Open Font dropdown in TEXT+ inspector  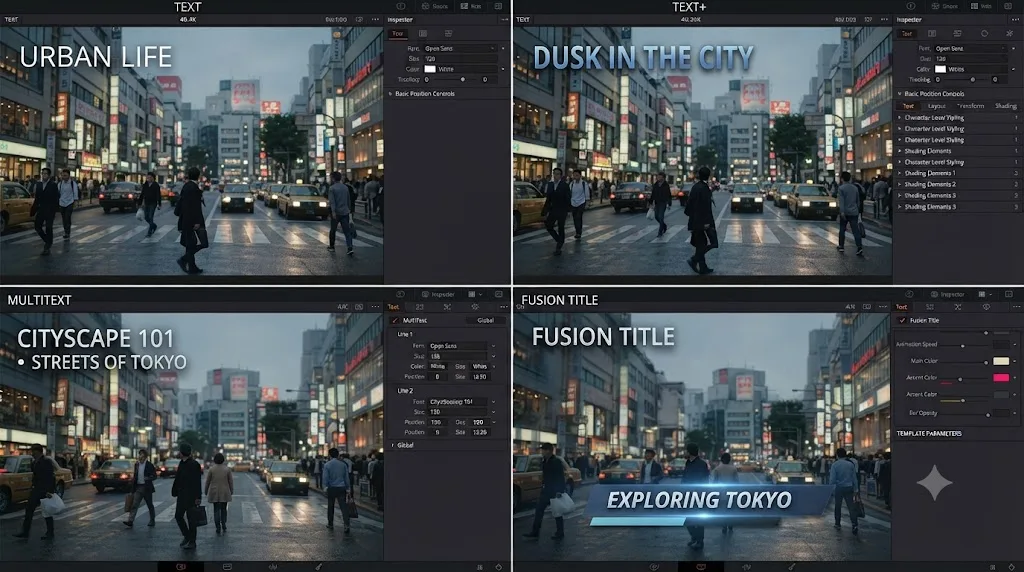(970, 48)
